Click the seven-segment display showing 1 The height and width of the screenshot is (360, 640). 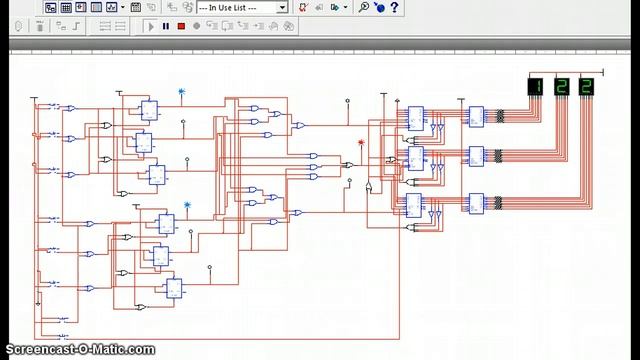click(x=535, y=87)
